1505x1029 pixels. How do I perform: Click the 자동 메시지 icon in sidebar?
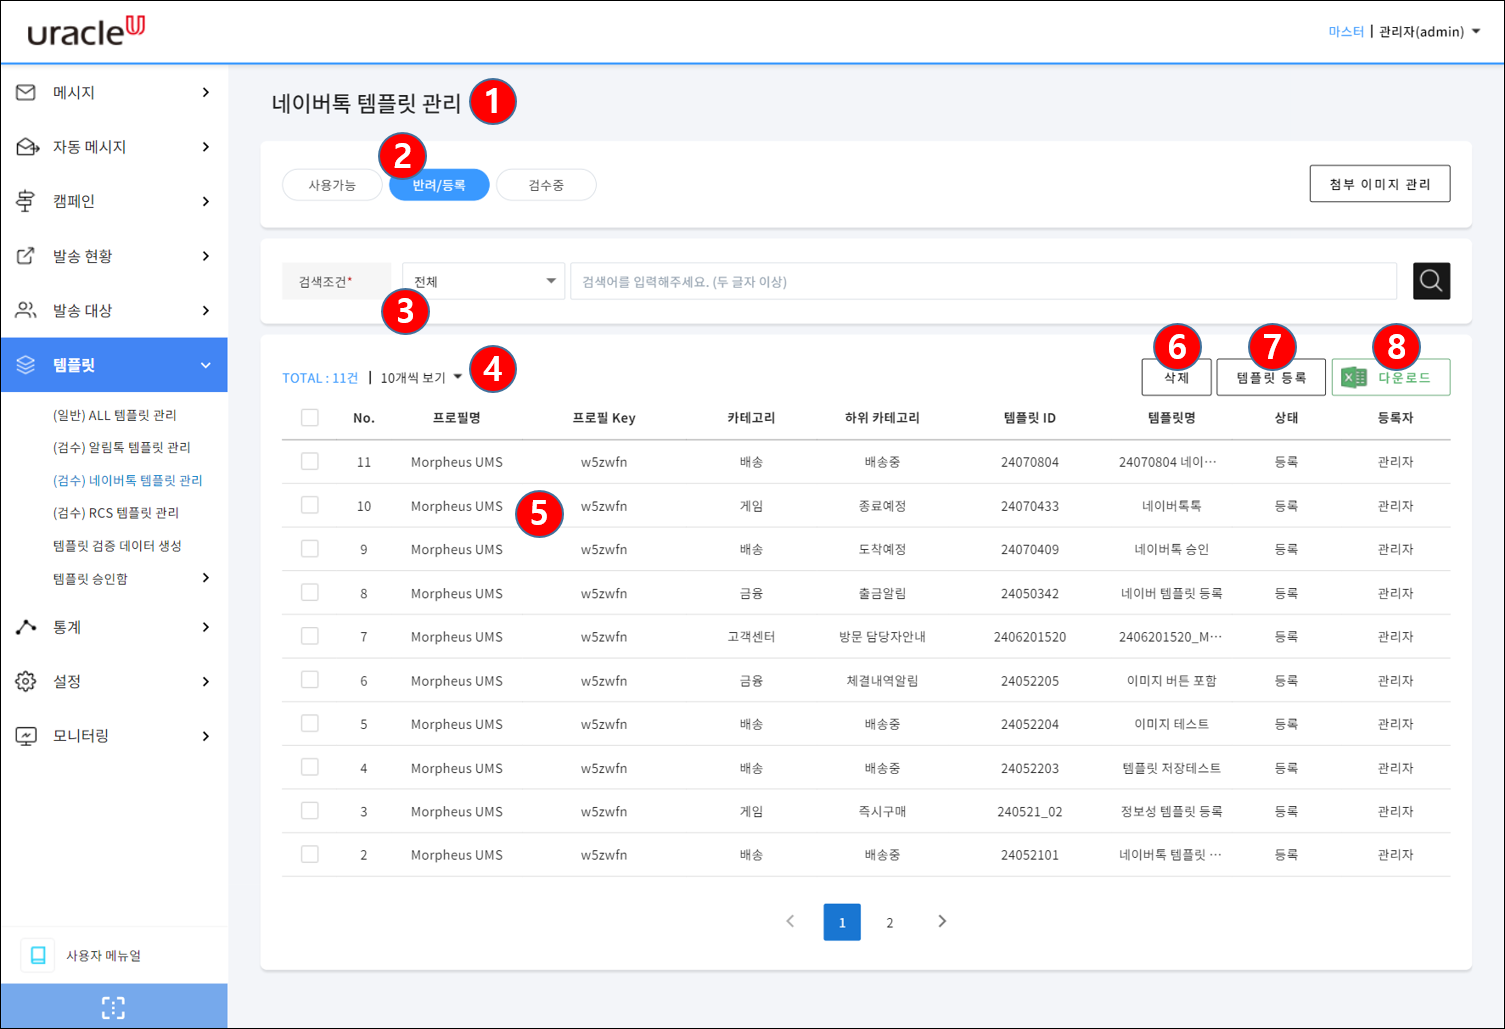[27, 147]
